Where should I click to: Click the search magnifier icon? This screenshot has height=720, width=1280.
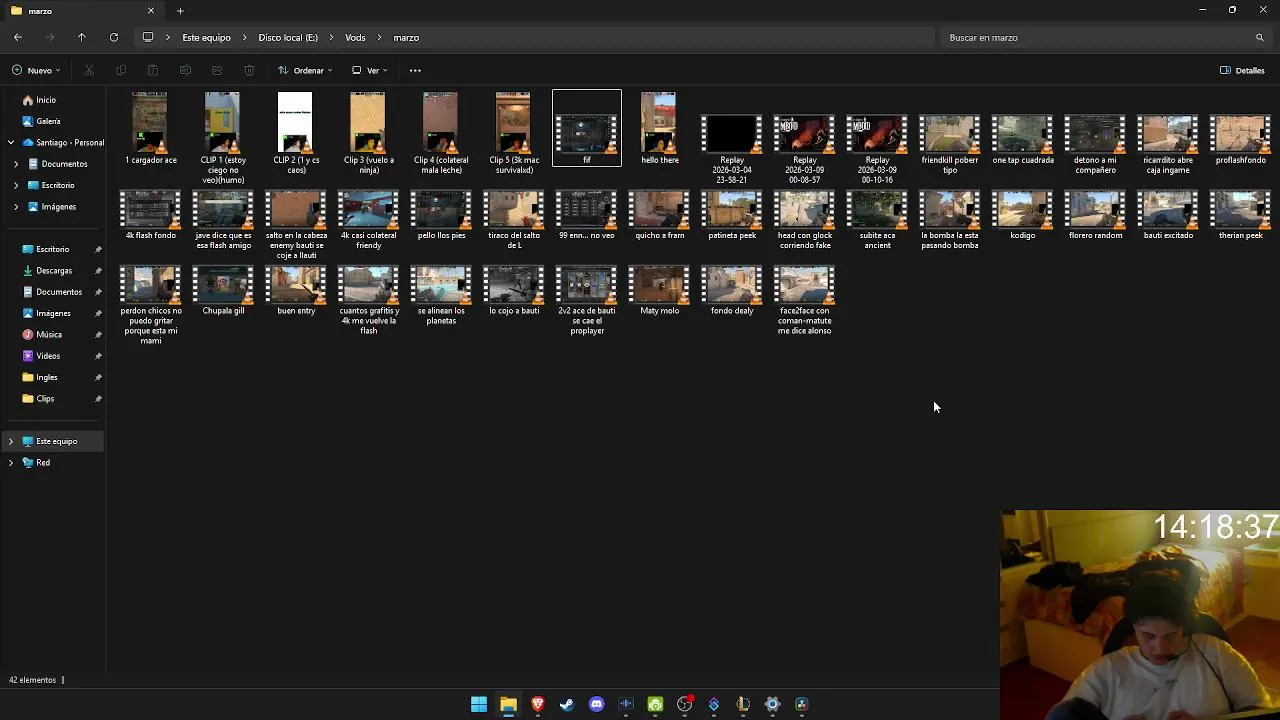(x=1260, y=38)
